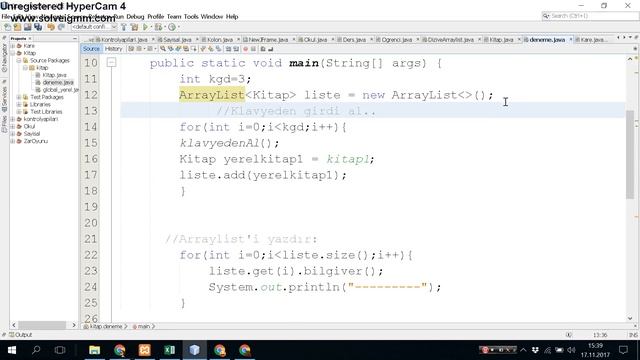Click the Profile Project toolbar icon

(x=172, y=27)
